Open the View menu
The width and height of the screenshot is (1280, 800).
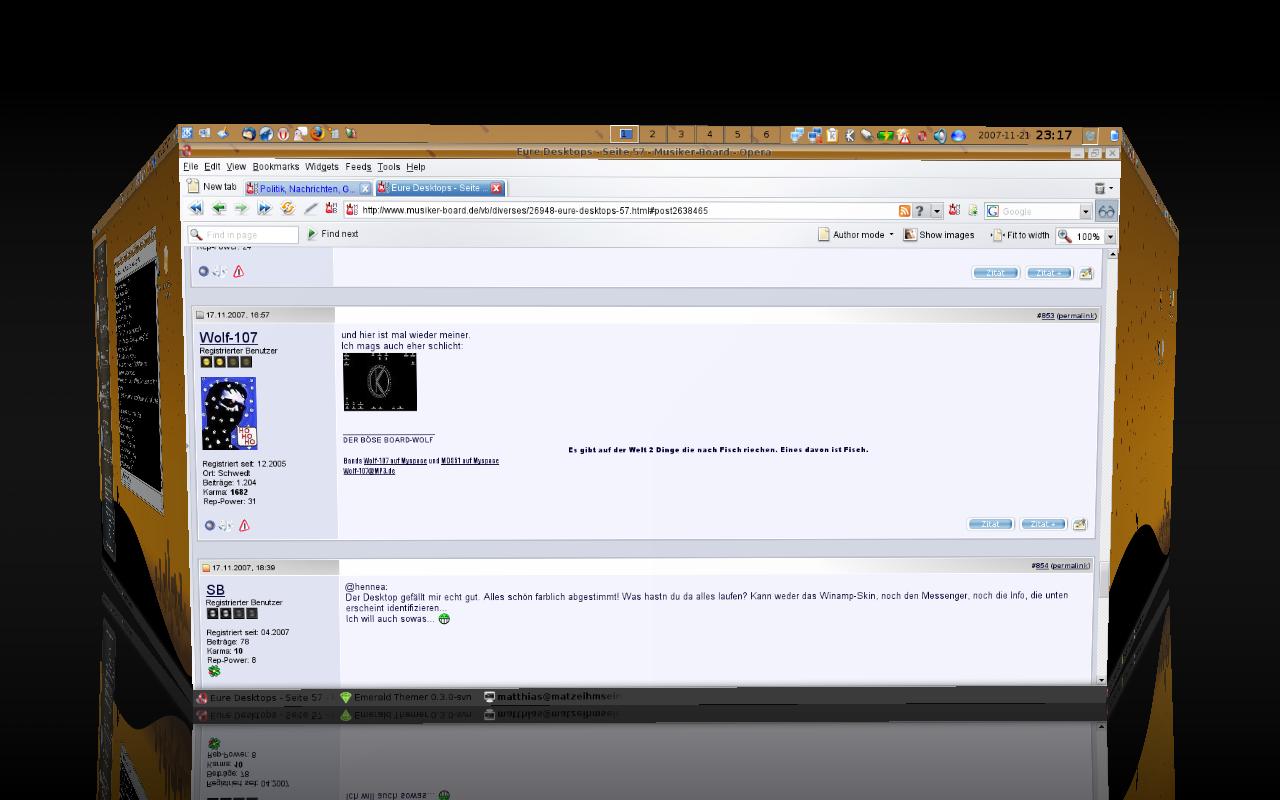click(236, 167)
